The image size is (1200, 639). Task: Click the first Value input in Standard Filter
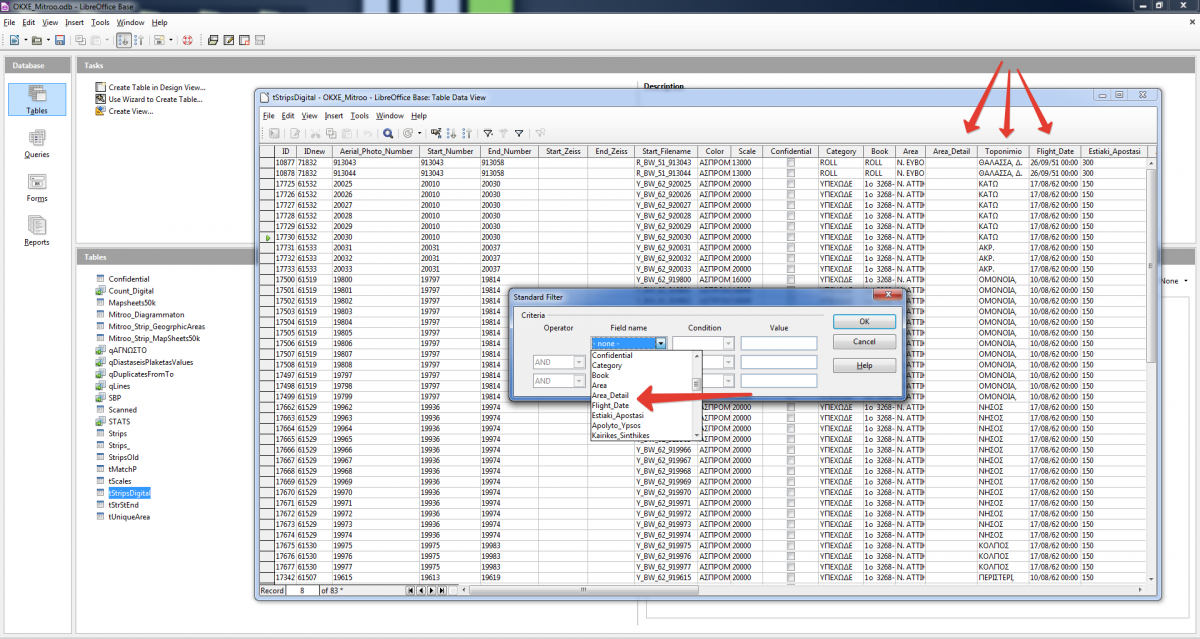click(x=779, y=343)
